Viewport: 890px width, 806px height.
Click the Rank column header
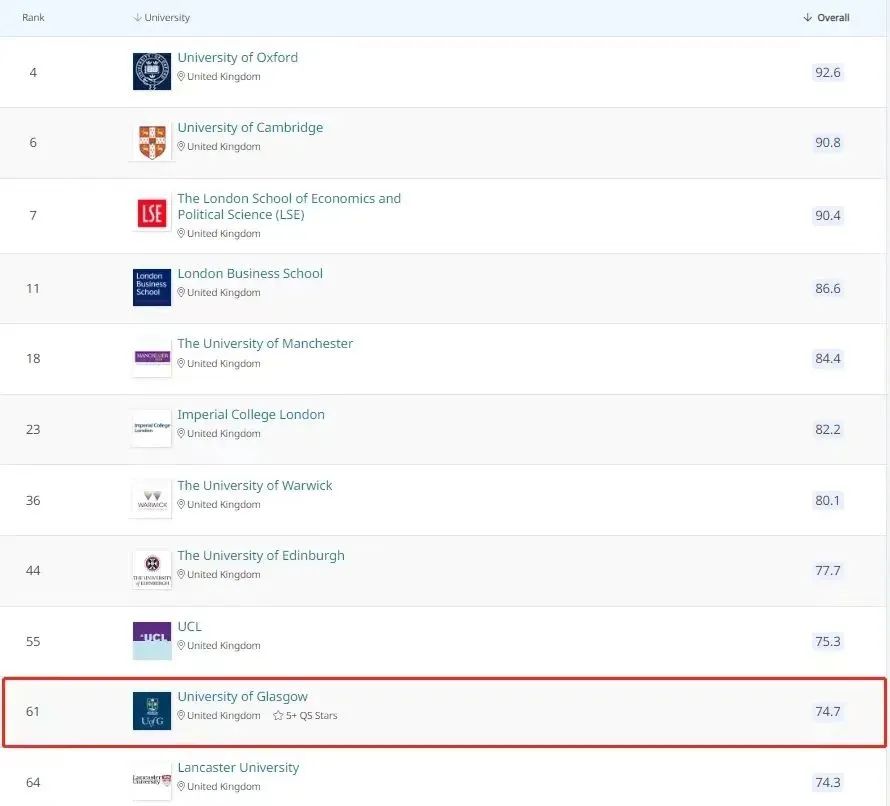pos(33,18)
